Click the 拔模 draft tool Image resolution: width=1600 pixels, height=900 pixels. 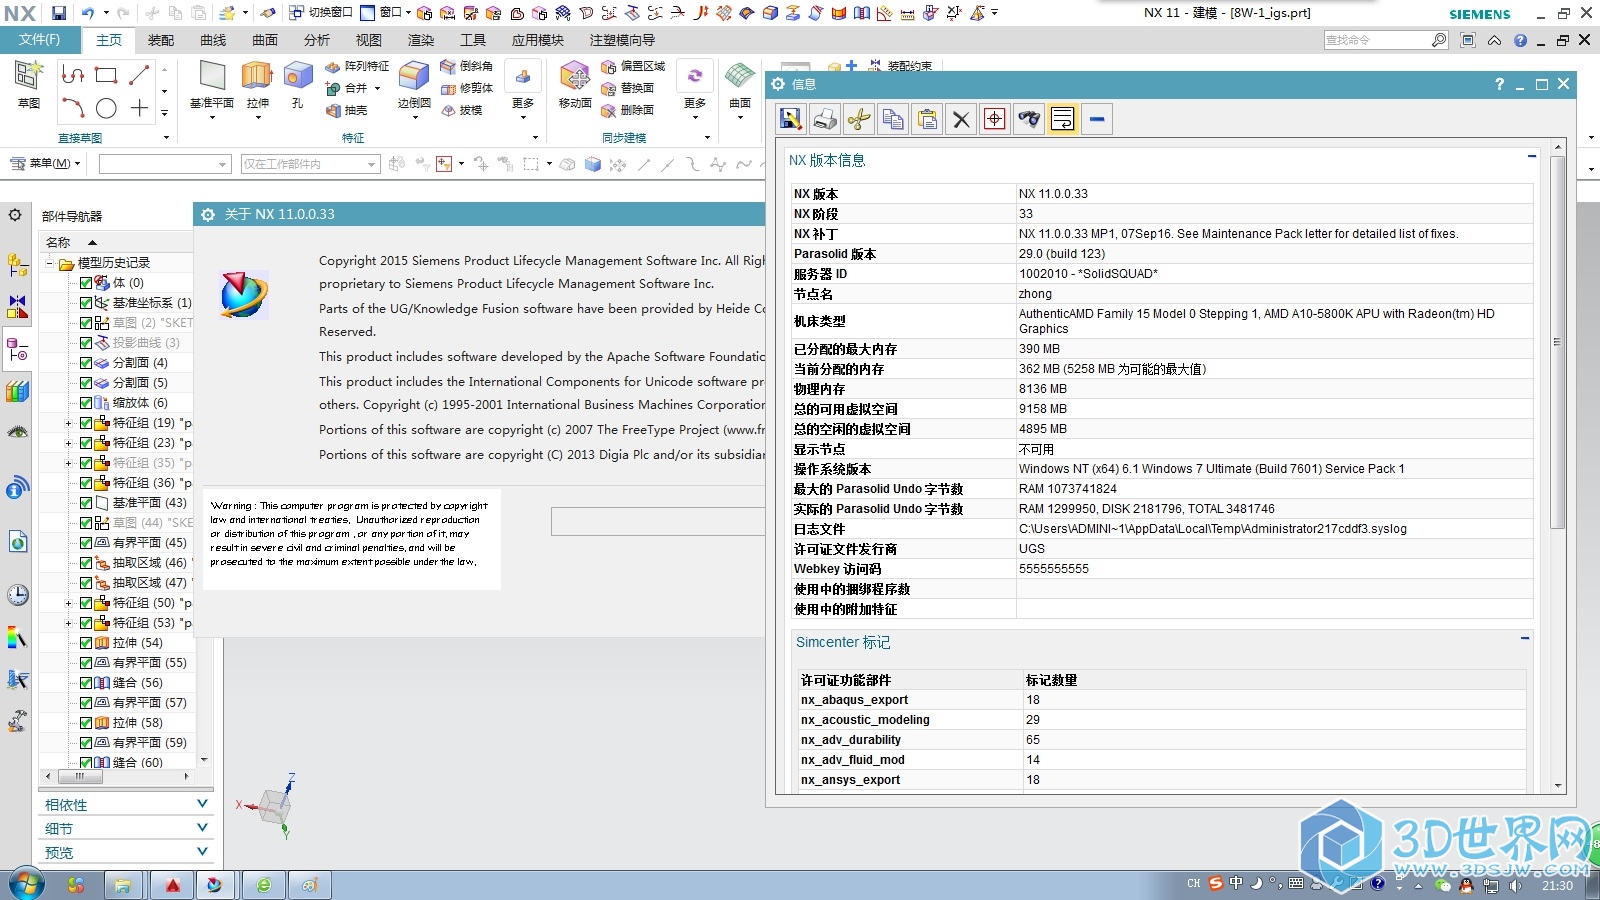462,110
